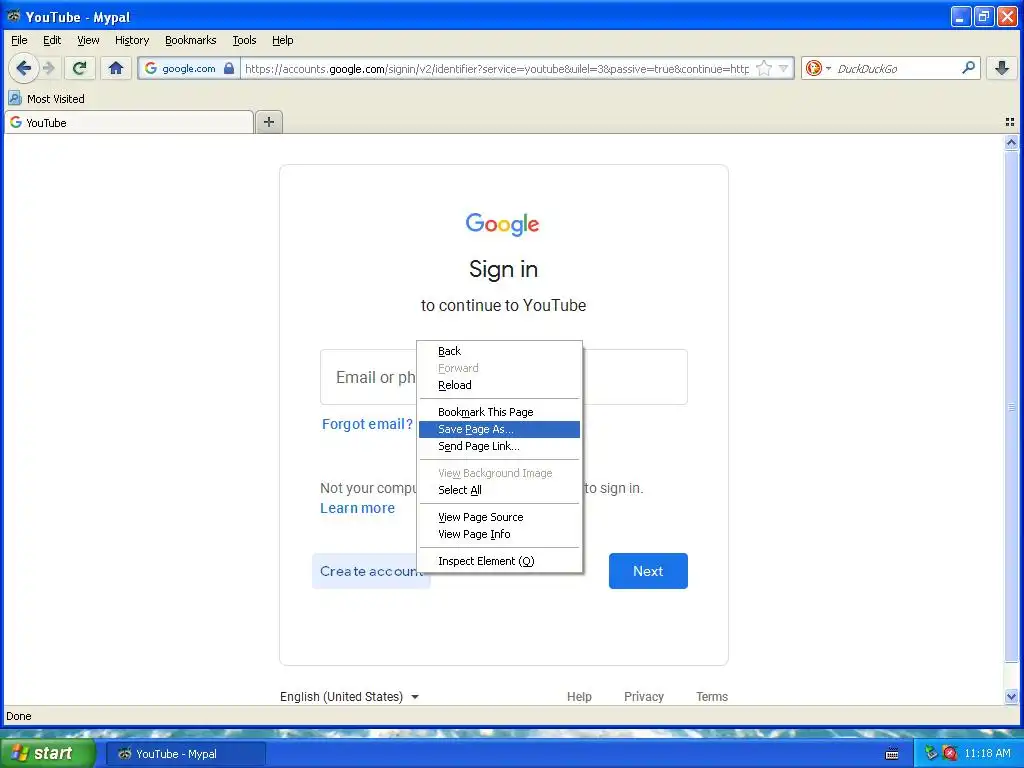Open the English (United States) language dropdown
Screen dimensions: 1024x768
coord(349,696)
